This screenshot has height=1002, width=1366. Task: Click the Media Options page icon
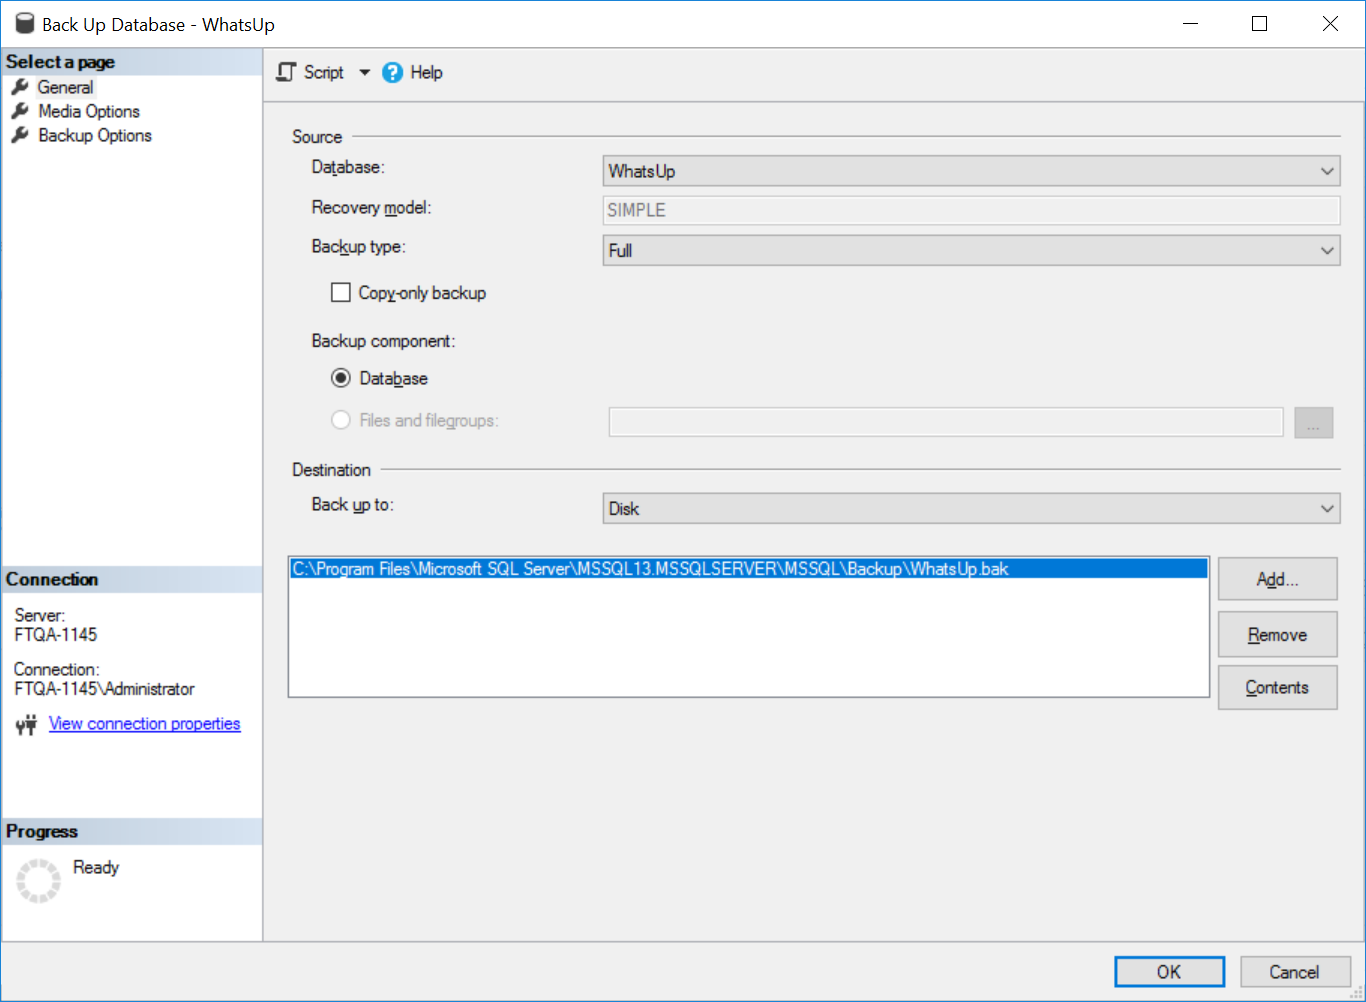point(20,111)
